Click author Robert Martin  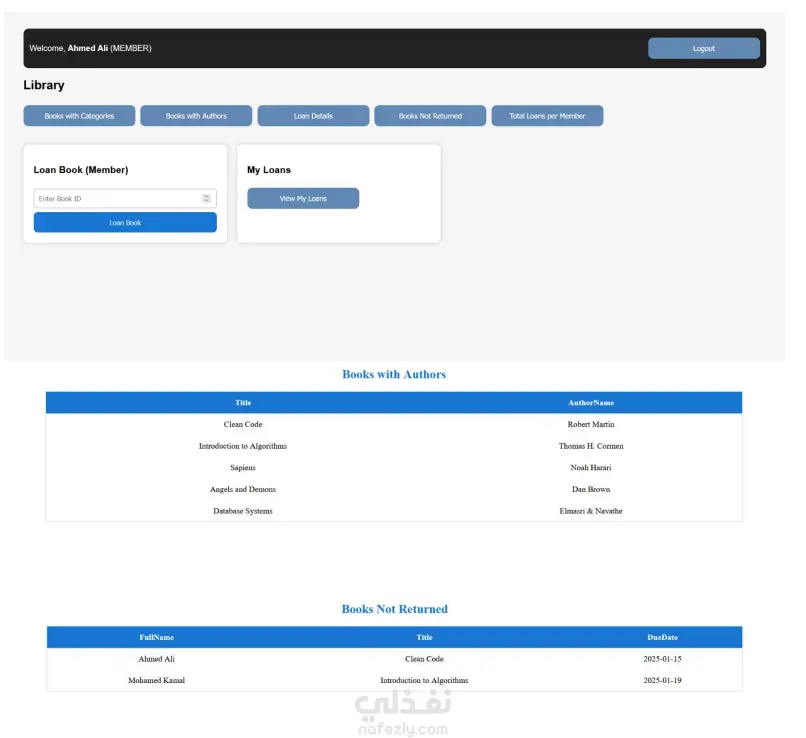click(x=591, y=425)
